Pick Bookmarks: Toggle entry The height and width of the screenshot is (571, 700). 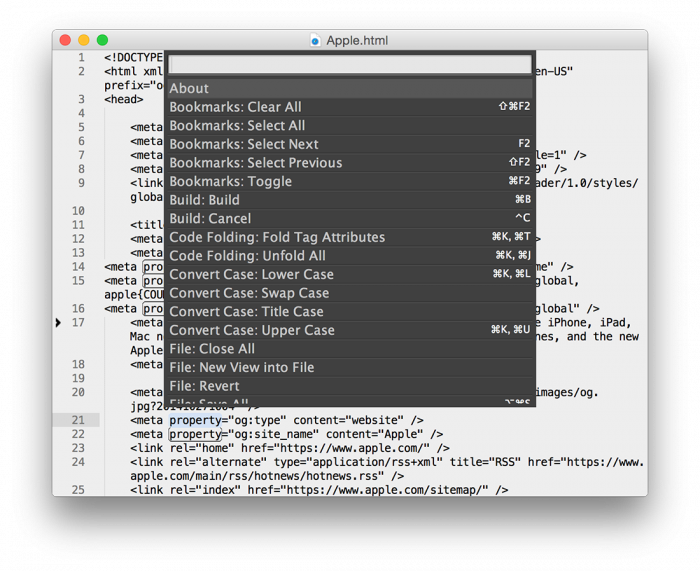350,182
